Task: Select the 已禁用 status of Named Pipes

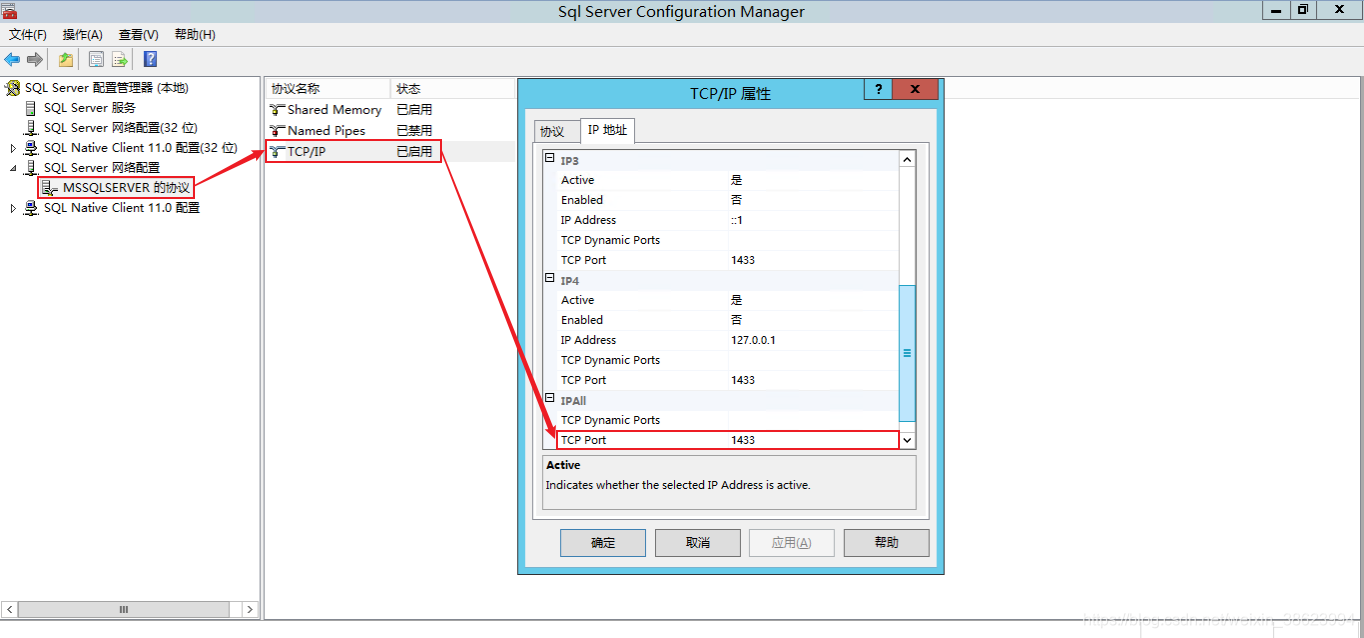Action: [414, 131]
